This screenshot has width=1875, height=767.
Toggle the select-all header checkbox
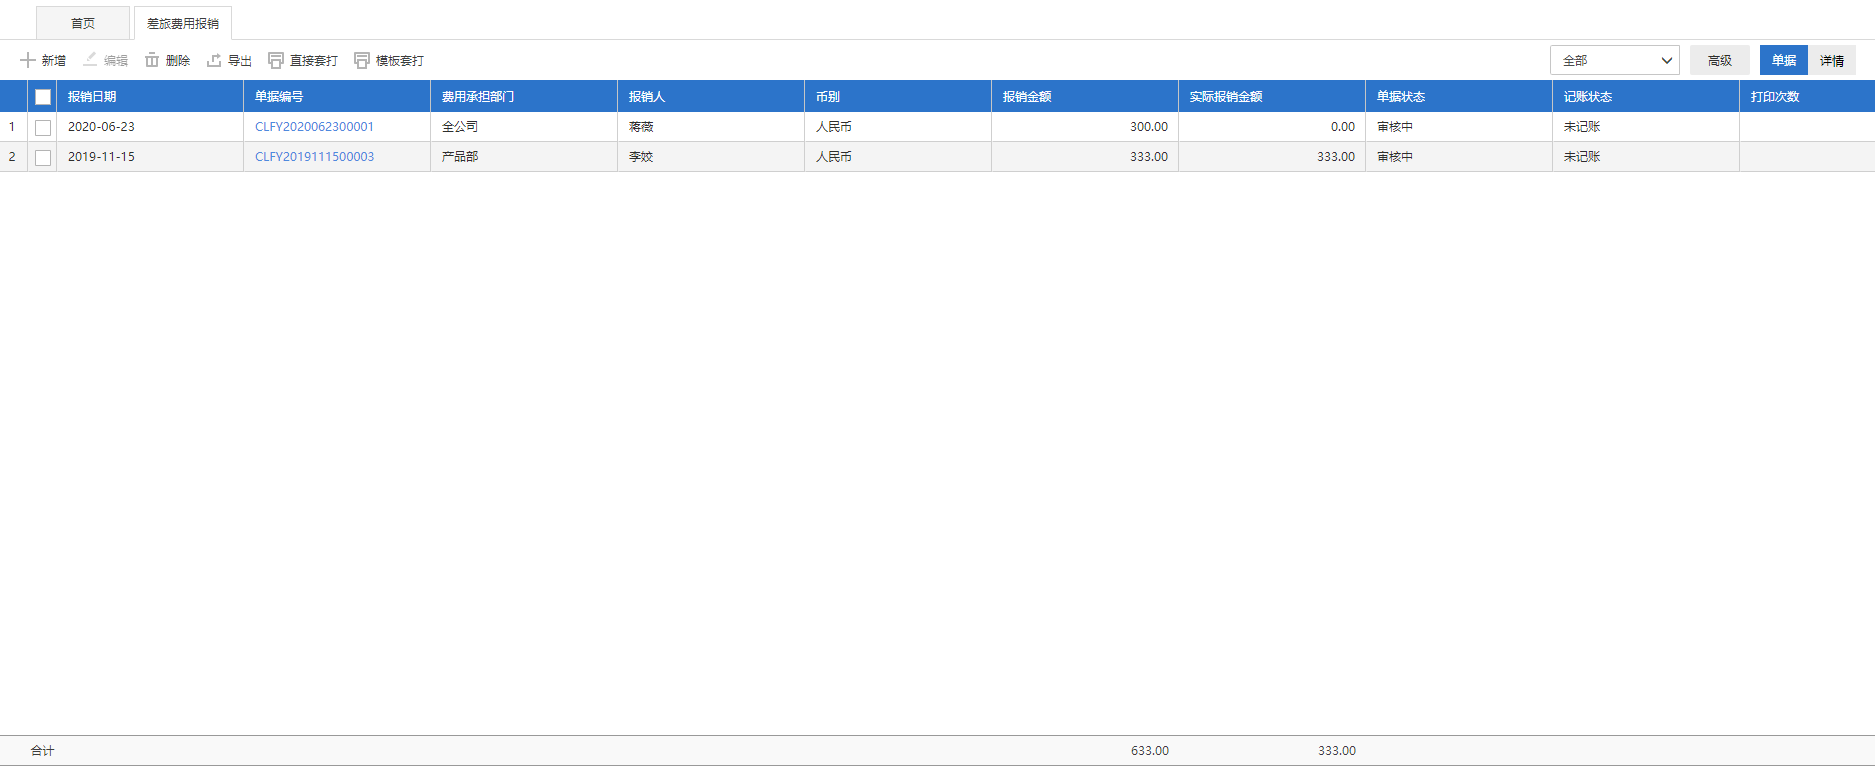pyautogui.click(x=43, y=97)
